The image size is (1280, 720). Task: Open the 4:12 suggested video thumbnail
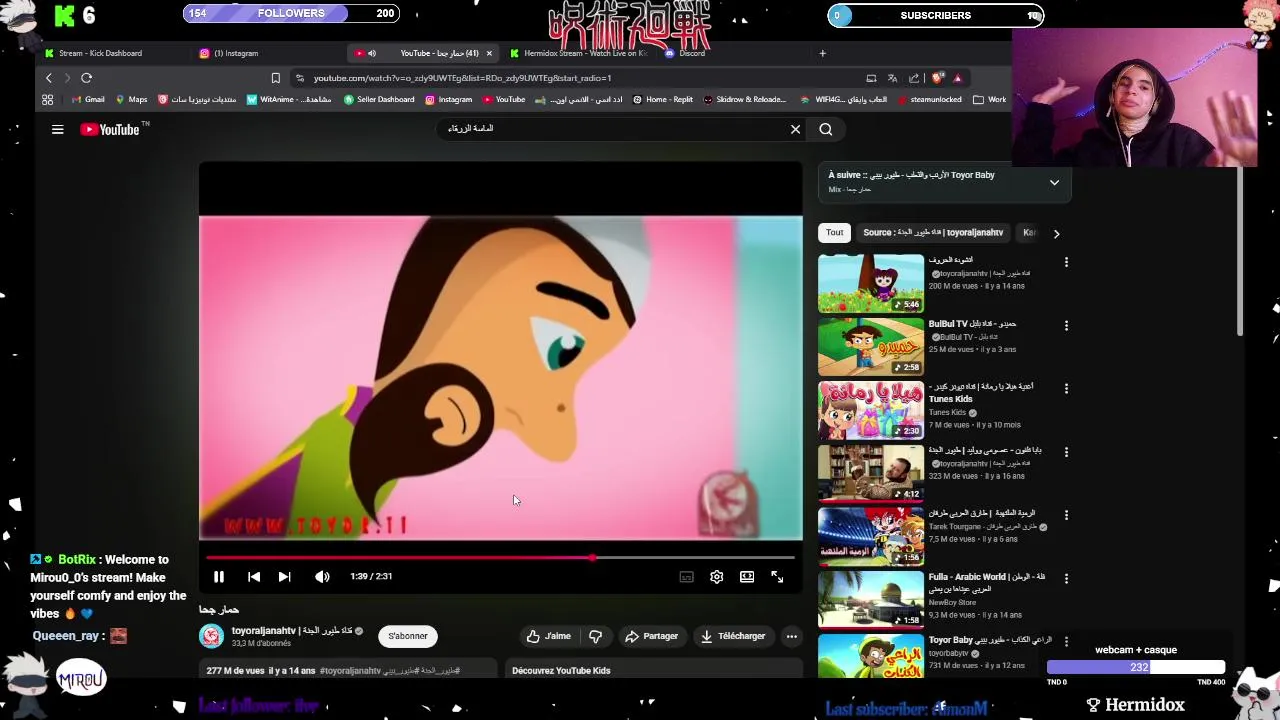point(871,473)
